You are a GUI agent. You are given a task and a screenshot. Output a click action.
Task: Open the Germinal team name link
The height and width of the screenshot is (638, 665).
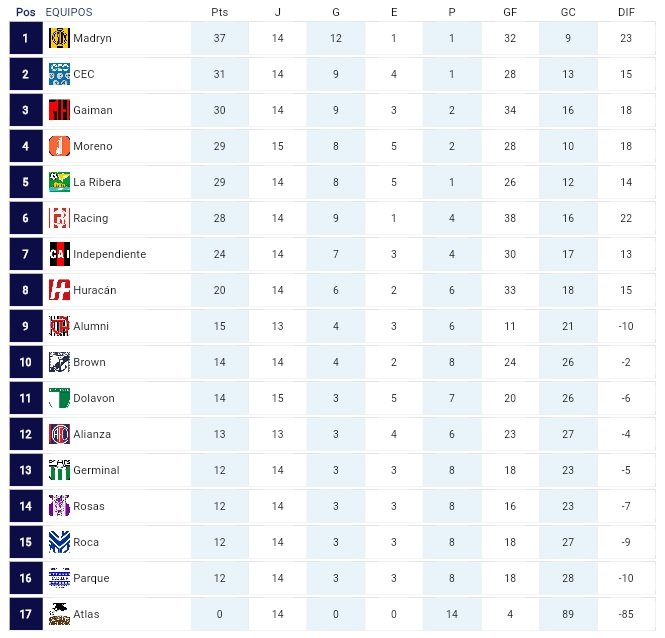(x=96, y=470)
